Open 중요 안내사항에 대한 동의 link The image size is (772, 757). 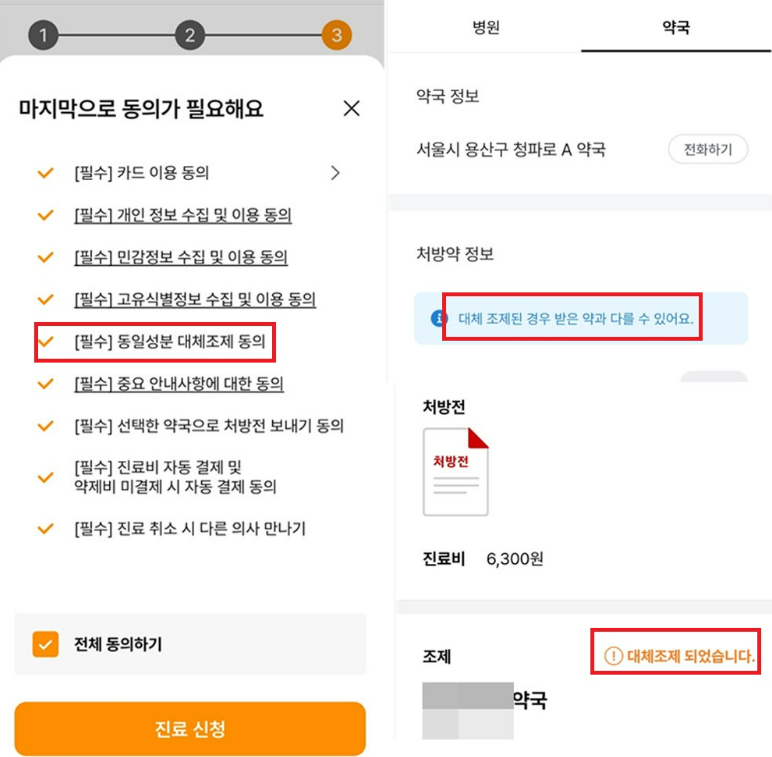pyautogui.click(x=179, y=383)
